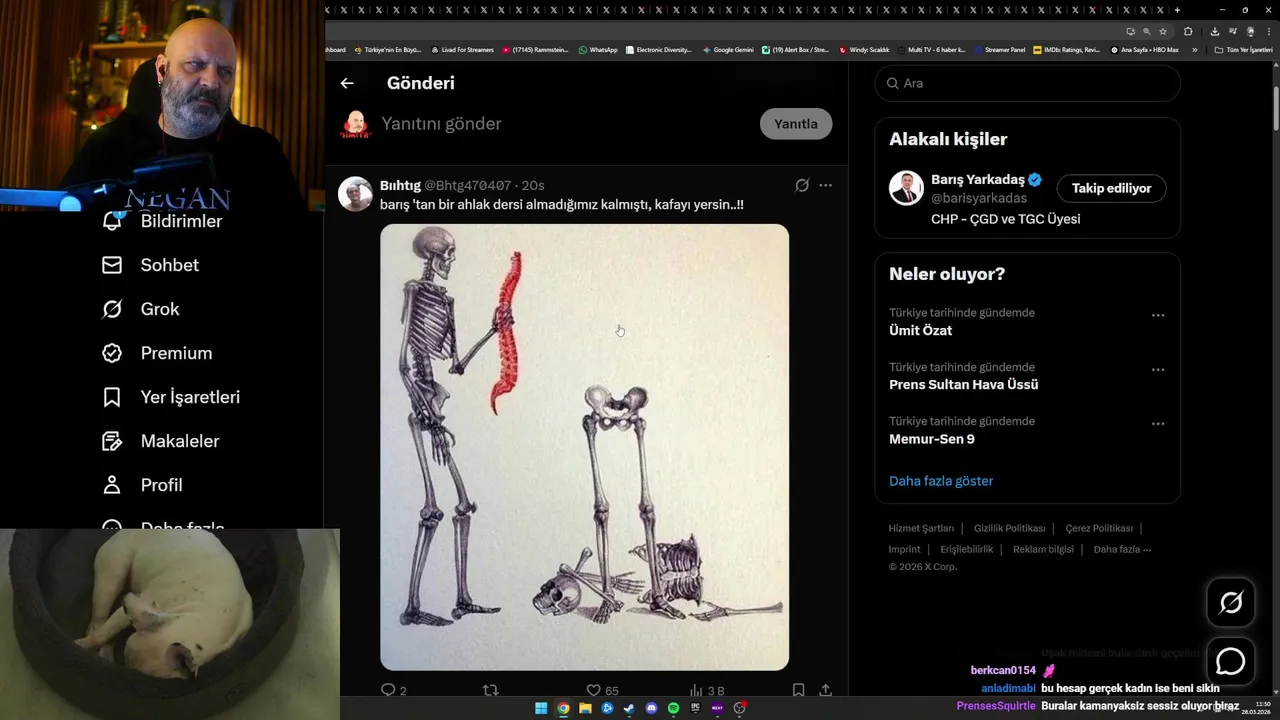The image size is (1280, 720).
Task: Focus the Ara search box
Action: (1027, 83)
